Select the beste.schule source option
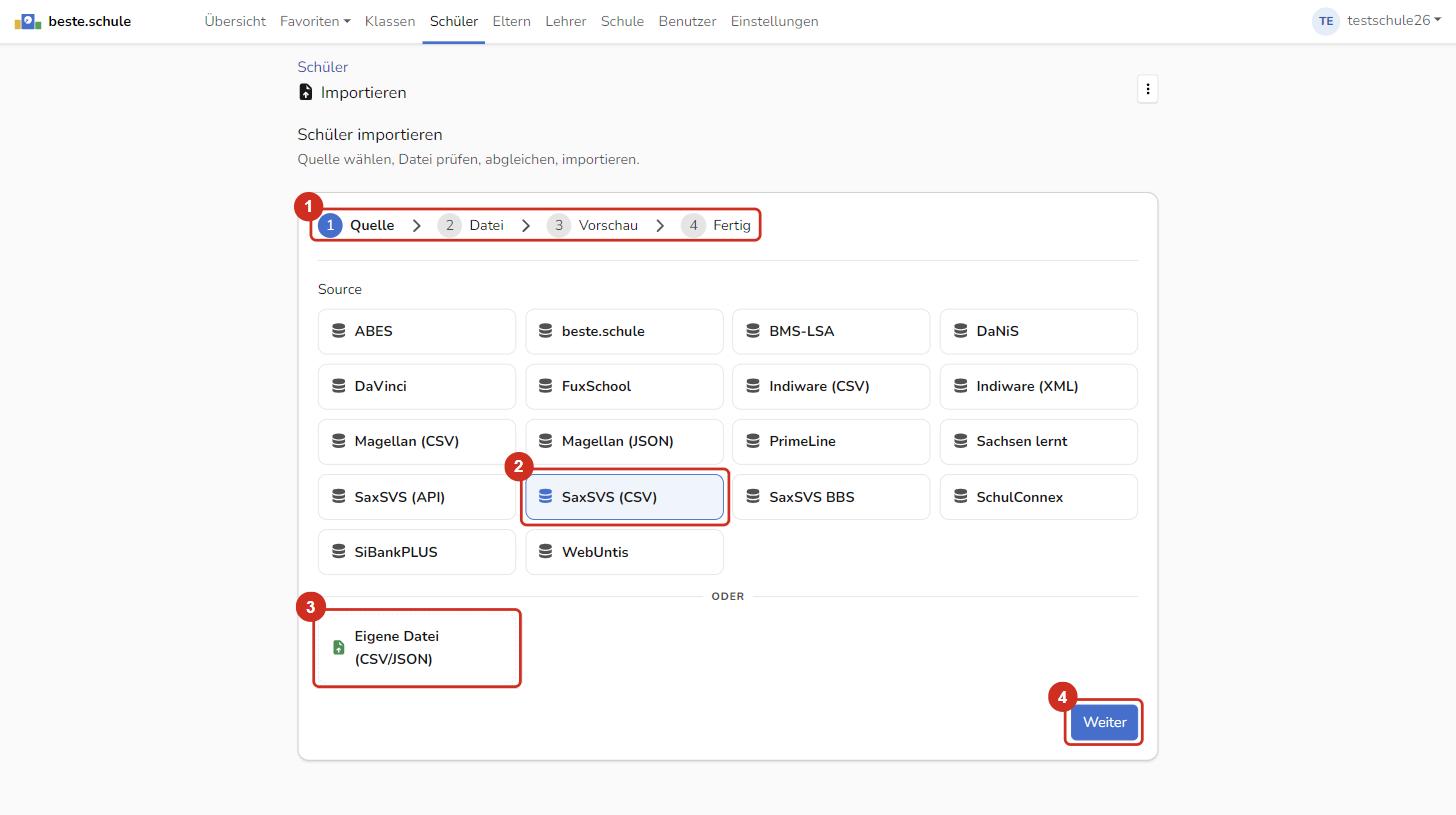The width and height of the screenshot is (1456, 815). pos(624,331)
